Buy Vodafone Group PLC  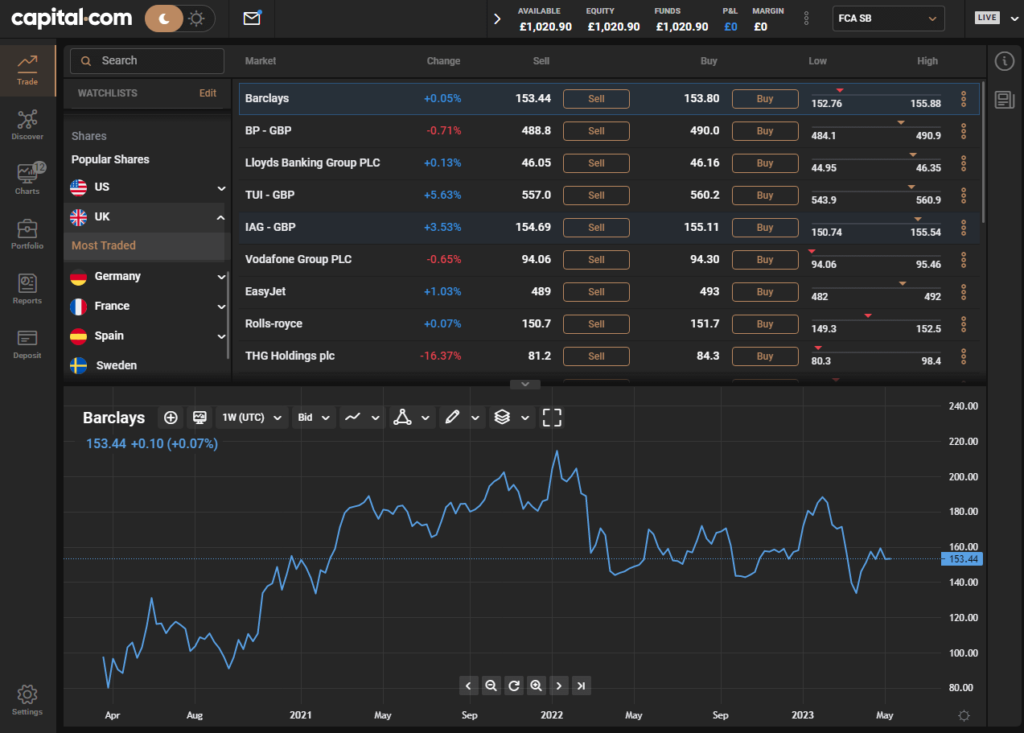point(765,259)
